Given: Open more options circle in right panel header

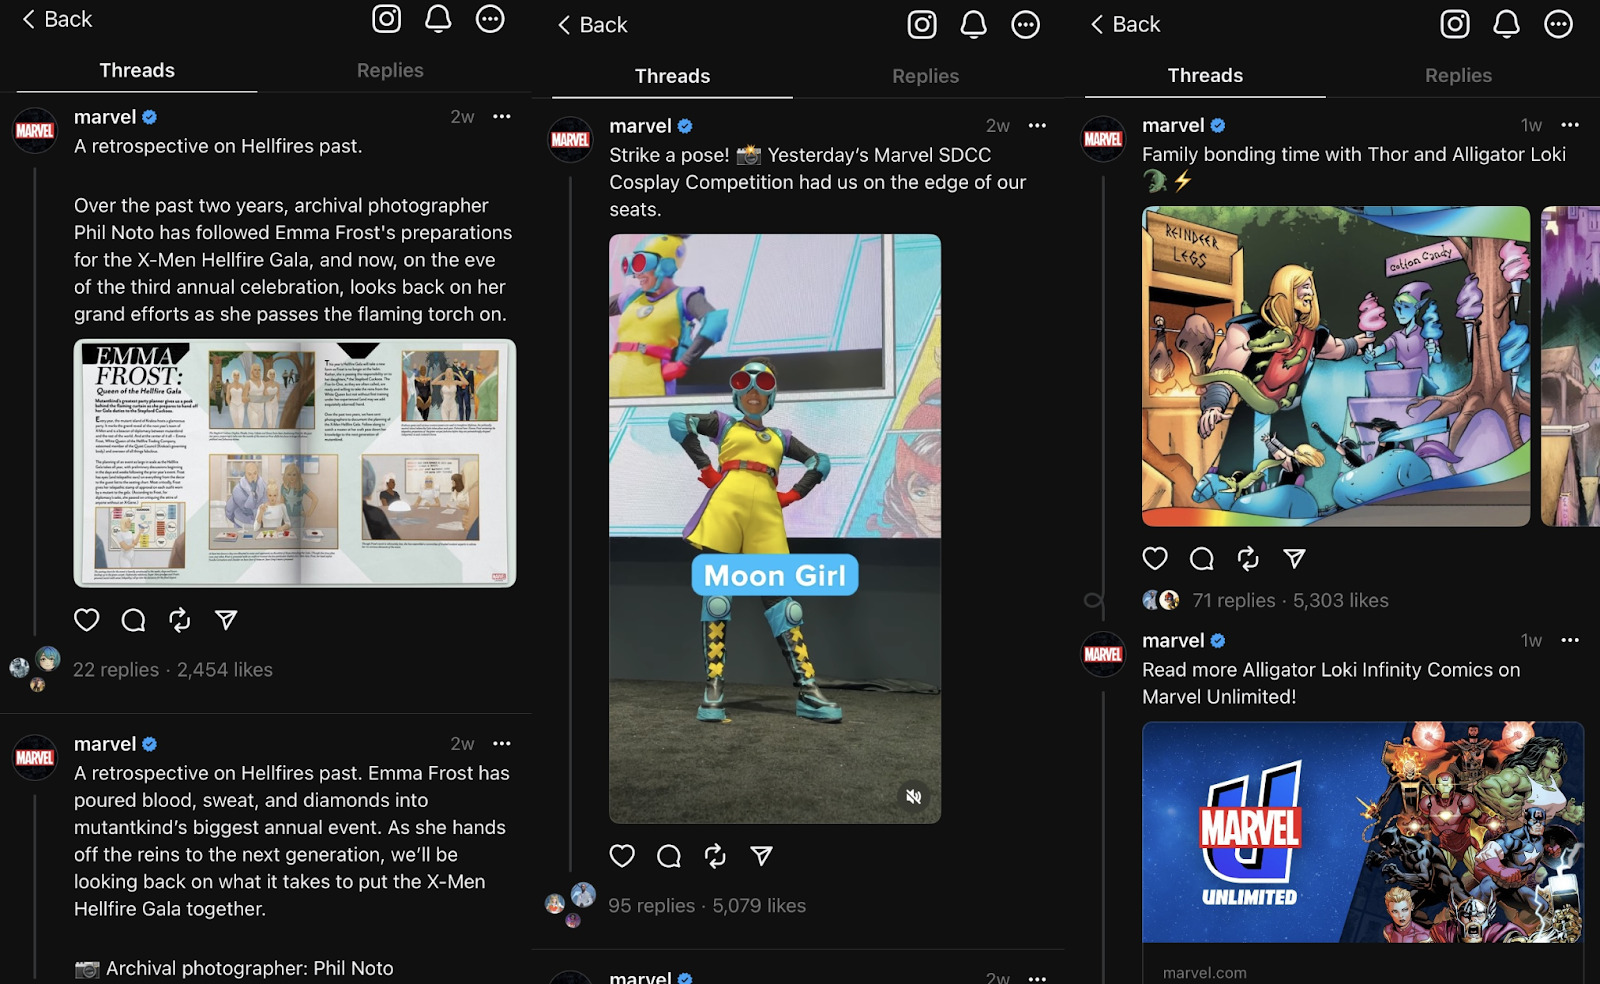Looking at the screenshot, I should (x=1558, y=24).
